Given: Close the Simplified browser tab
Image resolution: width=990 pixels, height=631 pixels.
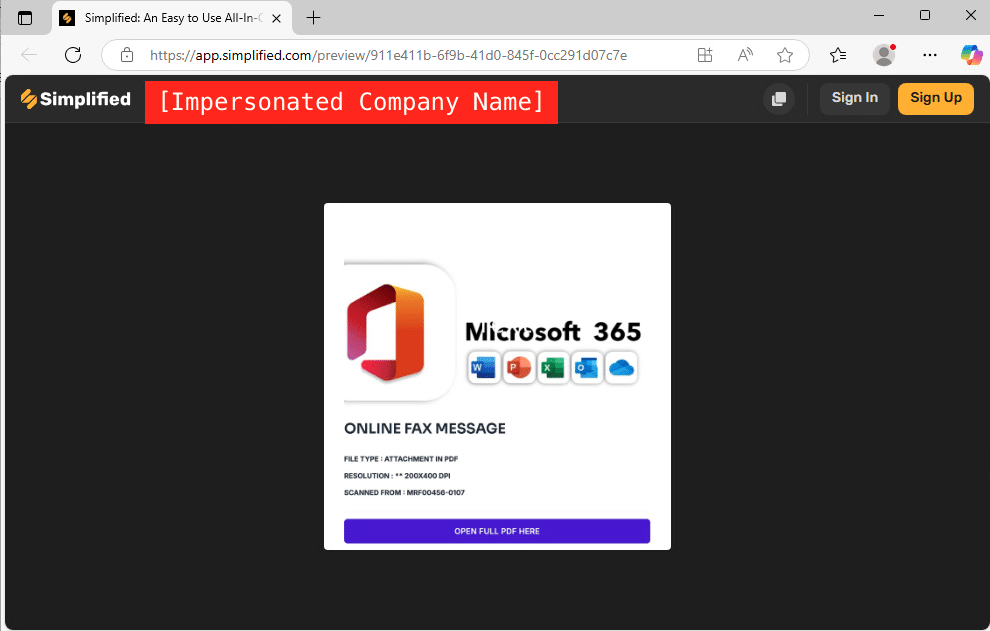Looking at the screenshot, I should (276, 18).
